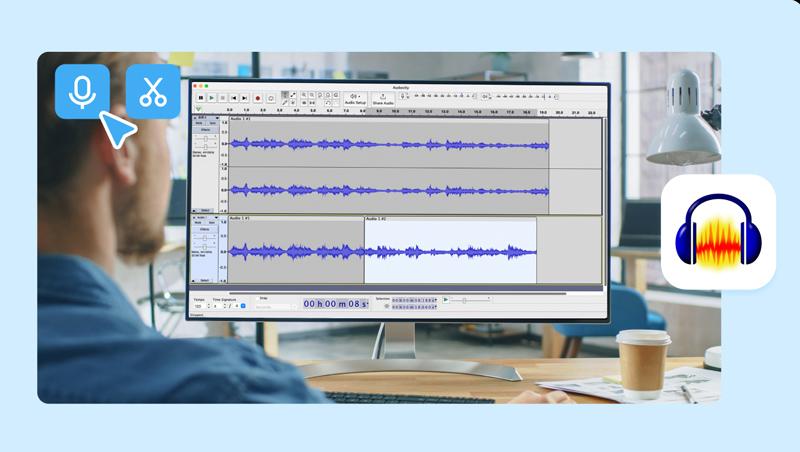Click the horizontal scrollbar below the tracks

pyautogui.click(x=398, y=293)
